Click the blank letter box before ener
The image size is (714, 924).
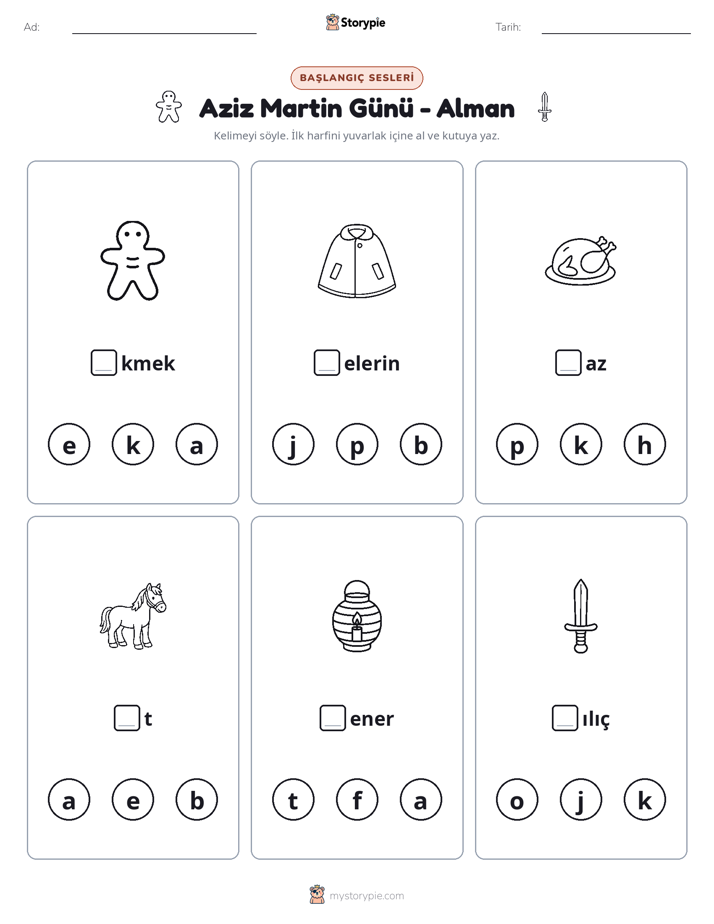[332, 718]
